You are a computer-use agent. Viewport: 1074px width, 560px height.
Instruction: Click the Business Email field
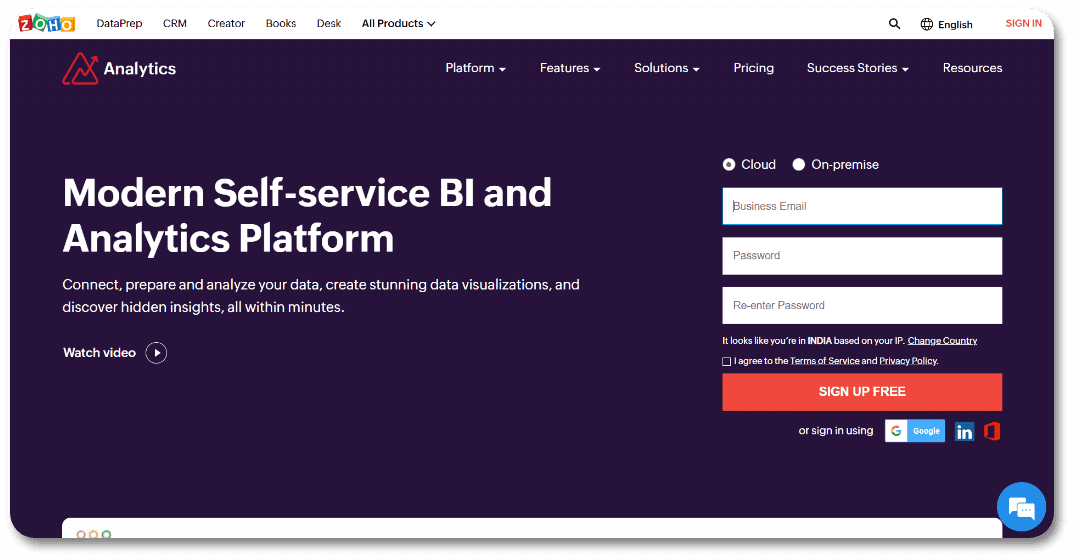tap(862, 206)
